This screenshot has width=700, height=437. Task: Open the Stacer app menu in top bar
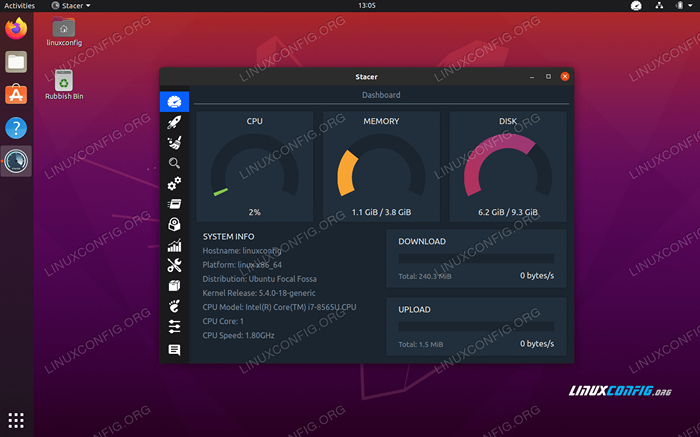tap(71, 6)
